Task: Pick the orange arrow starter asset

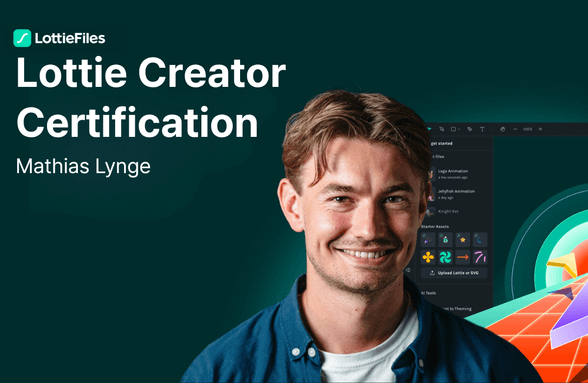Action: coord(463,257)
